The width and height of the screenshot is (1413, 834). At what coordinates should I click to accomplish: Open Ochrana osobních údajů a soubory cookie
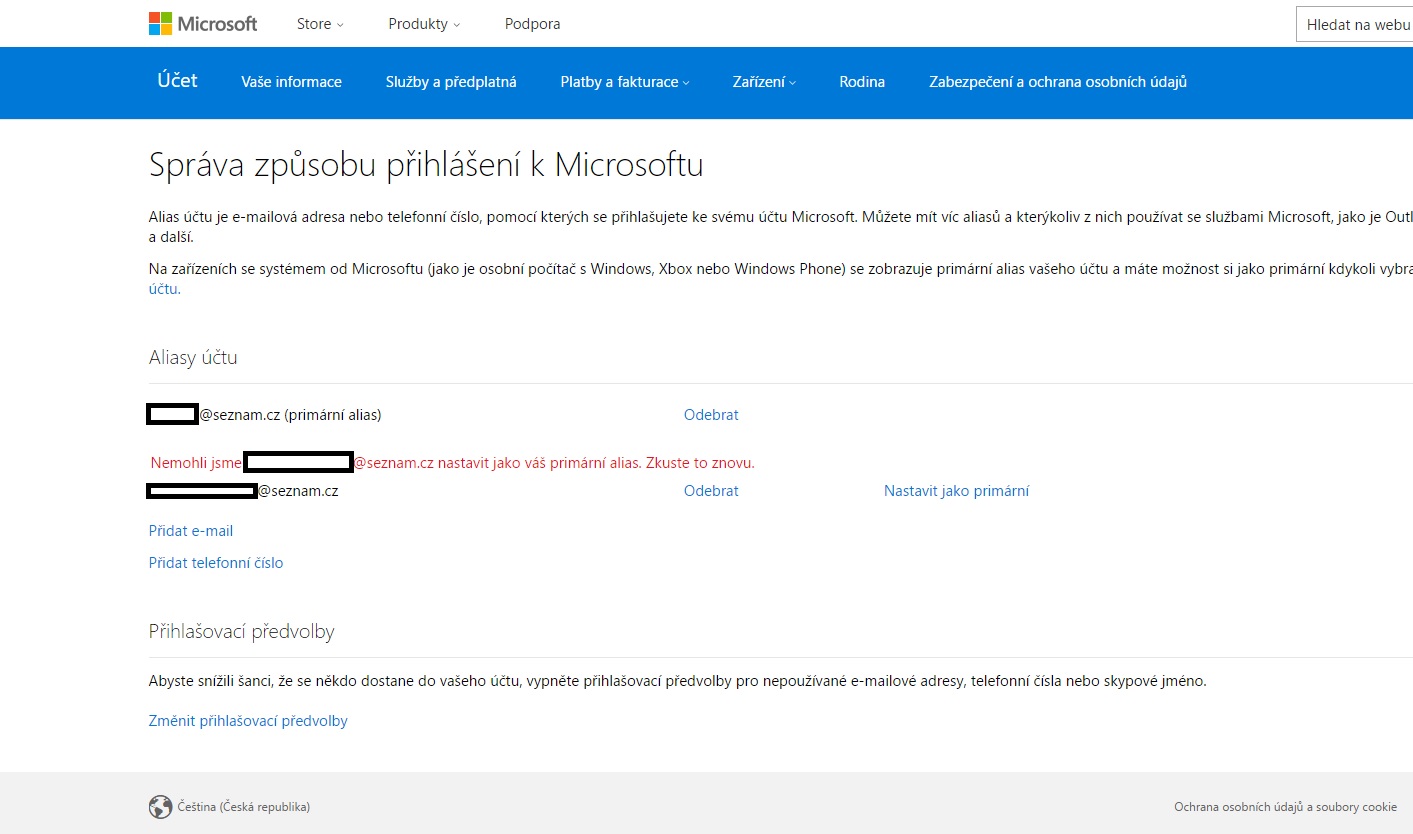click(1285, 807)
